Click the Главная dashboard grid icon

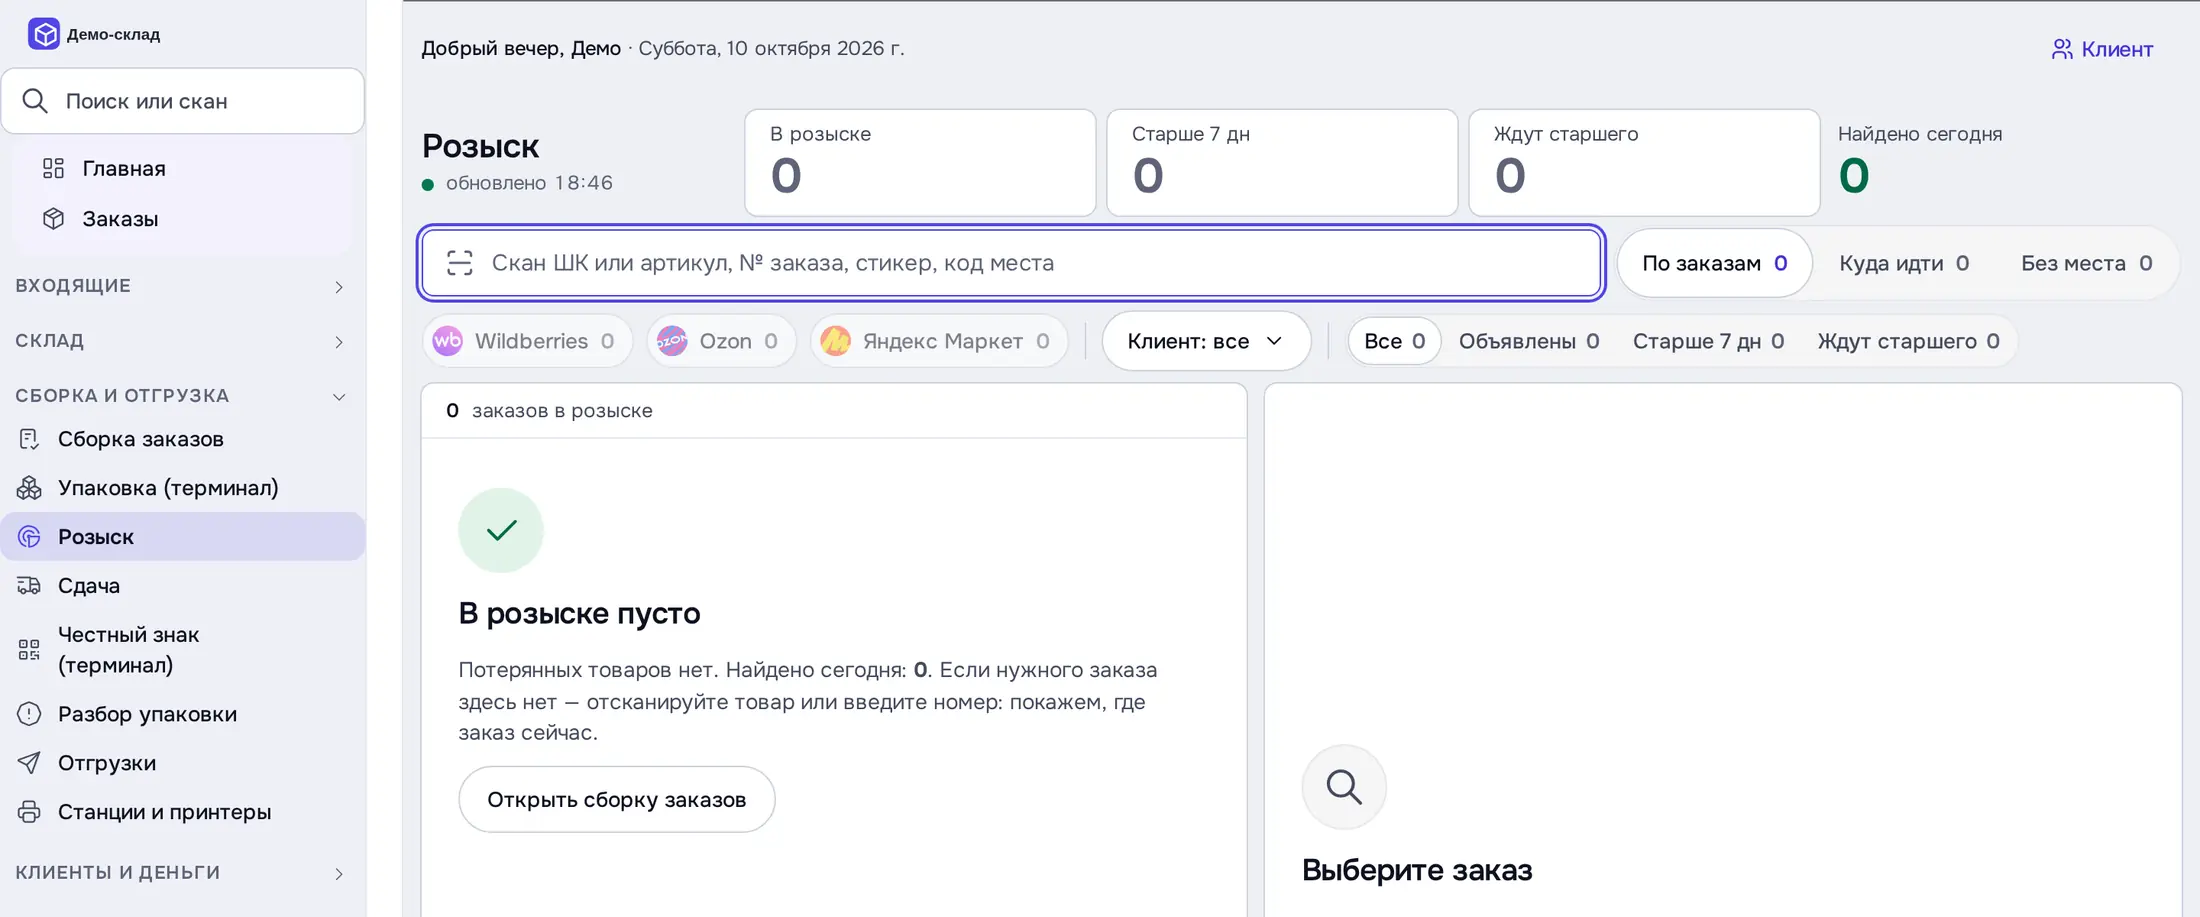pos(54,168)
